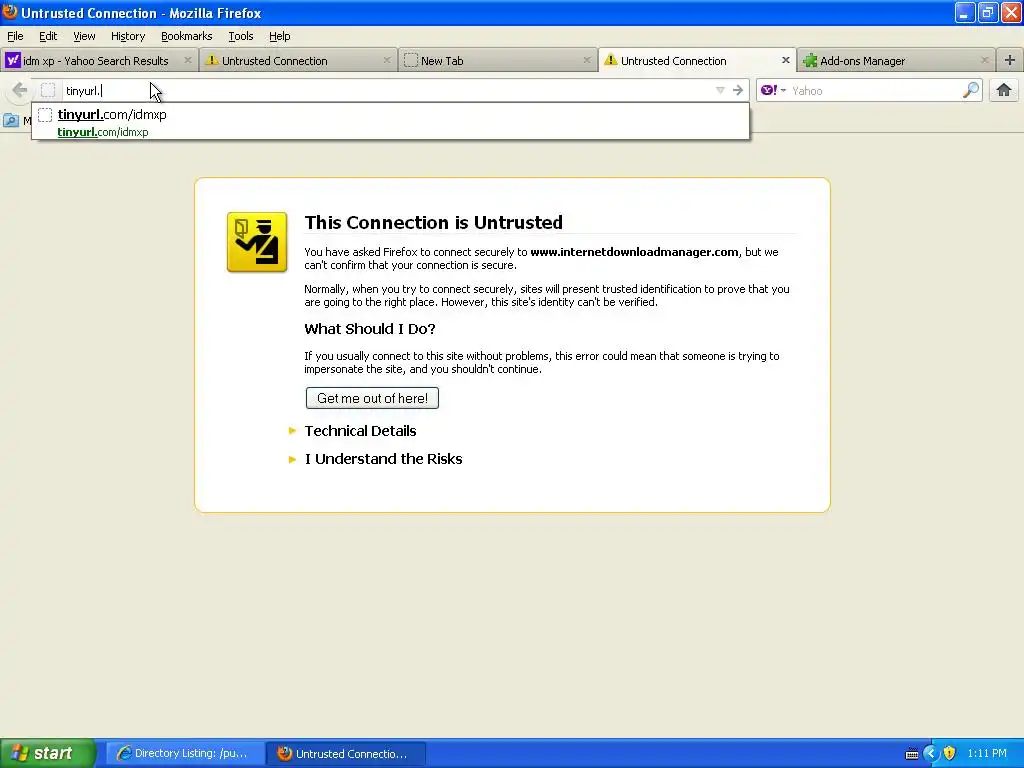Open the History menu
The image size is (1024, 768).
[x=127, y=36]
